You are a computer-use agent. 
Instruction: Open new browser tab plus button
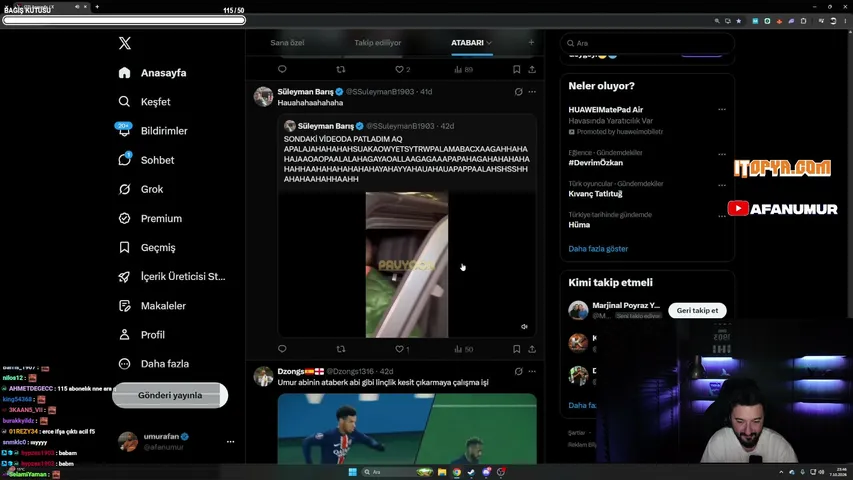coord(97,7)
